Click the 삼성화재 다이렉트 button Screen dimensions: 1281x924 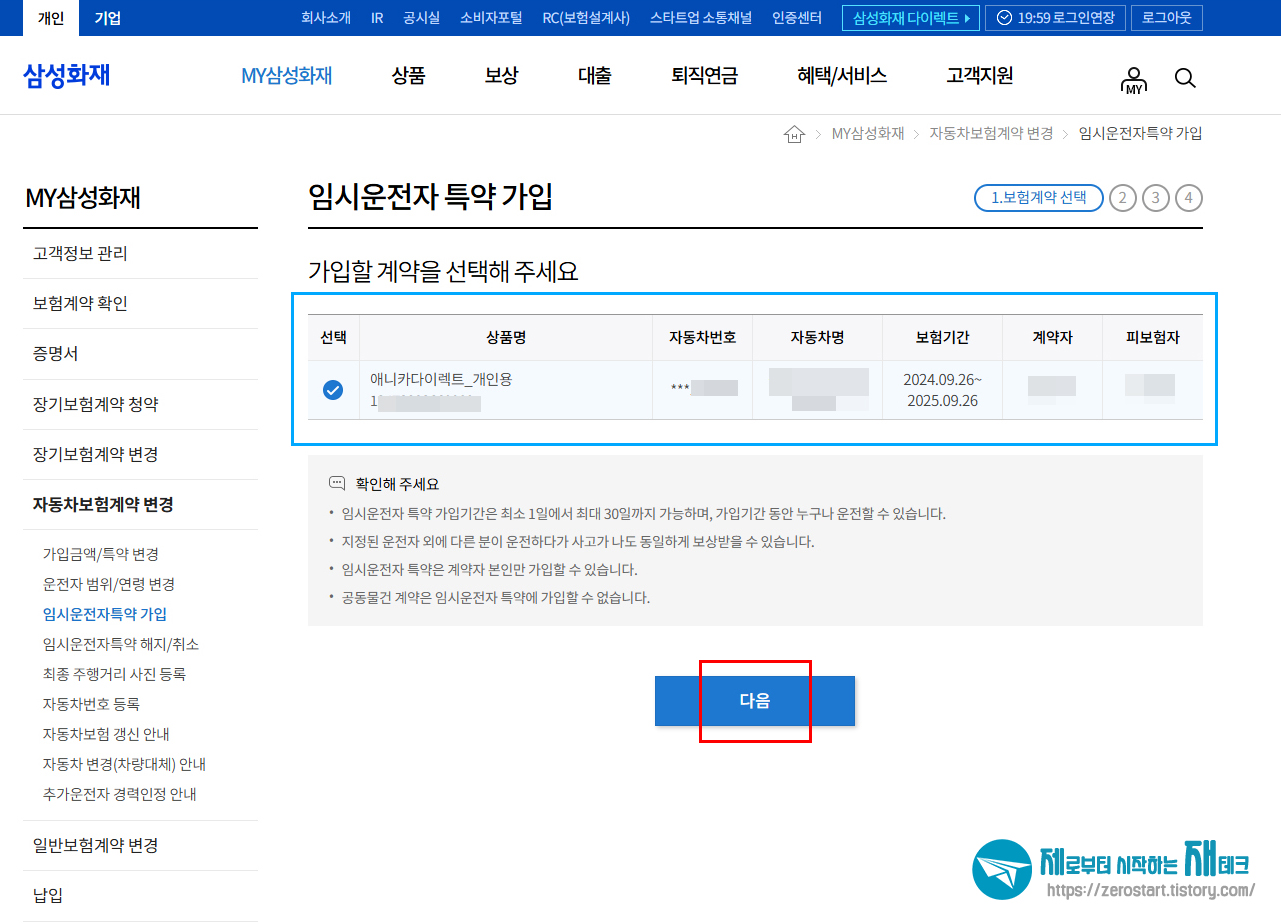[910, 18]
